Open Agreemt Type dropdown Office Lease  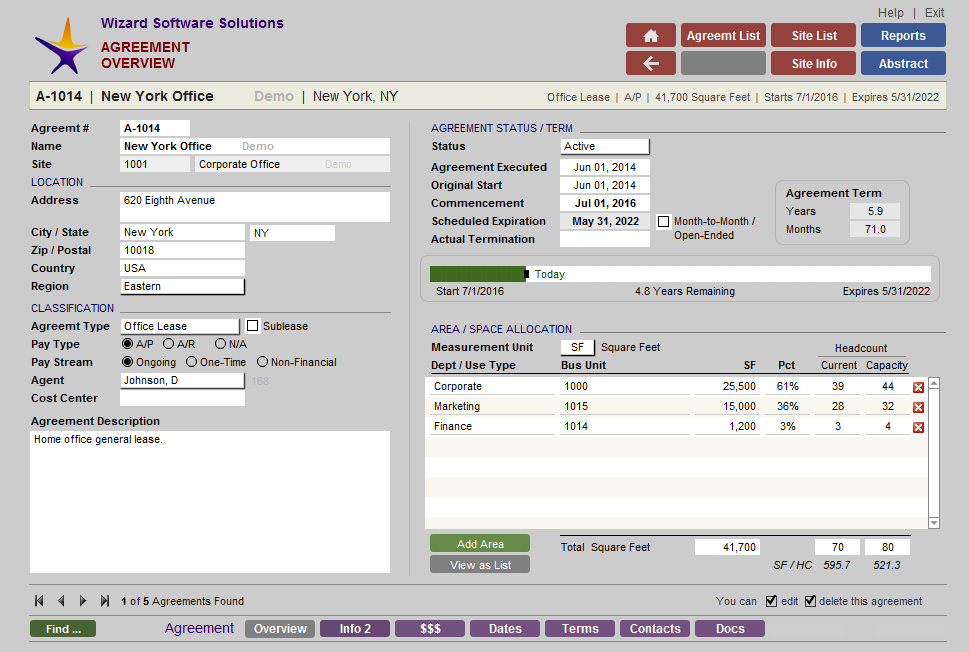click(179, 326)
